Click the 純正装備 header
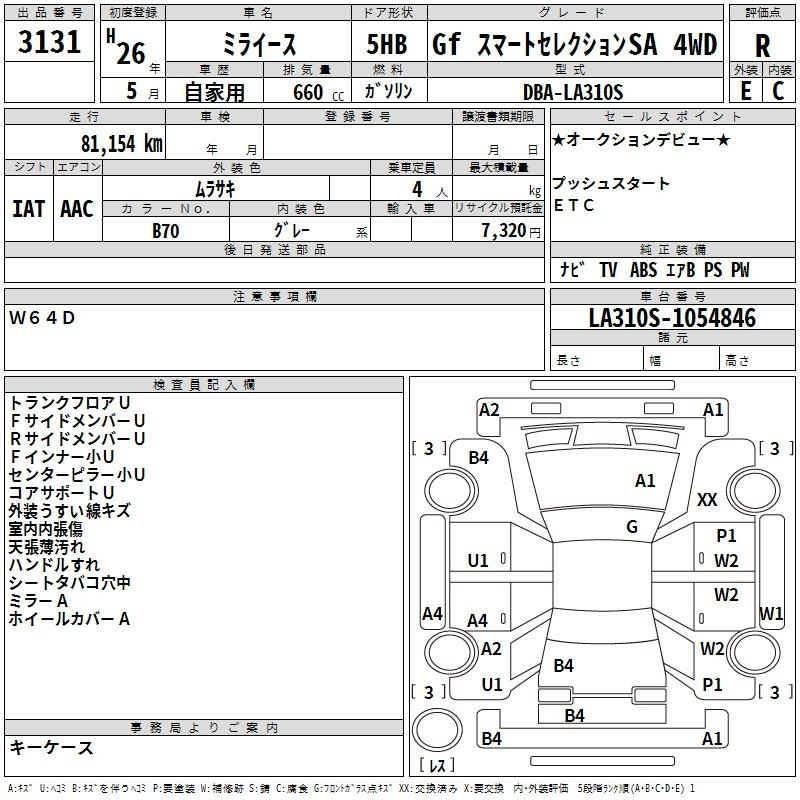The width and height of the screenshot is (800, 800). click(672, 249)
